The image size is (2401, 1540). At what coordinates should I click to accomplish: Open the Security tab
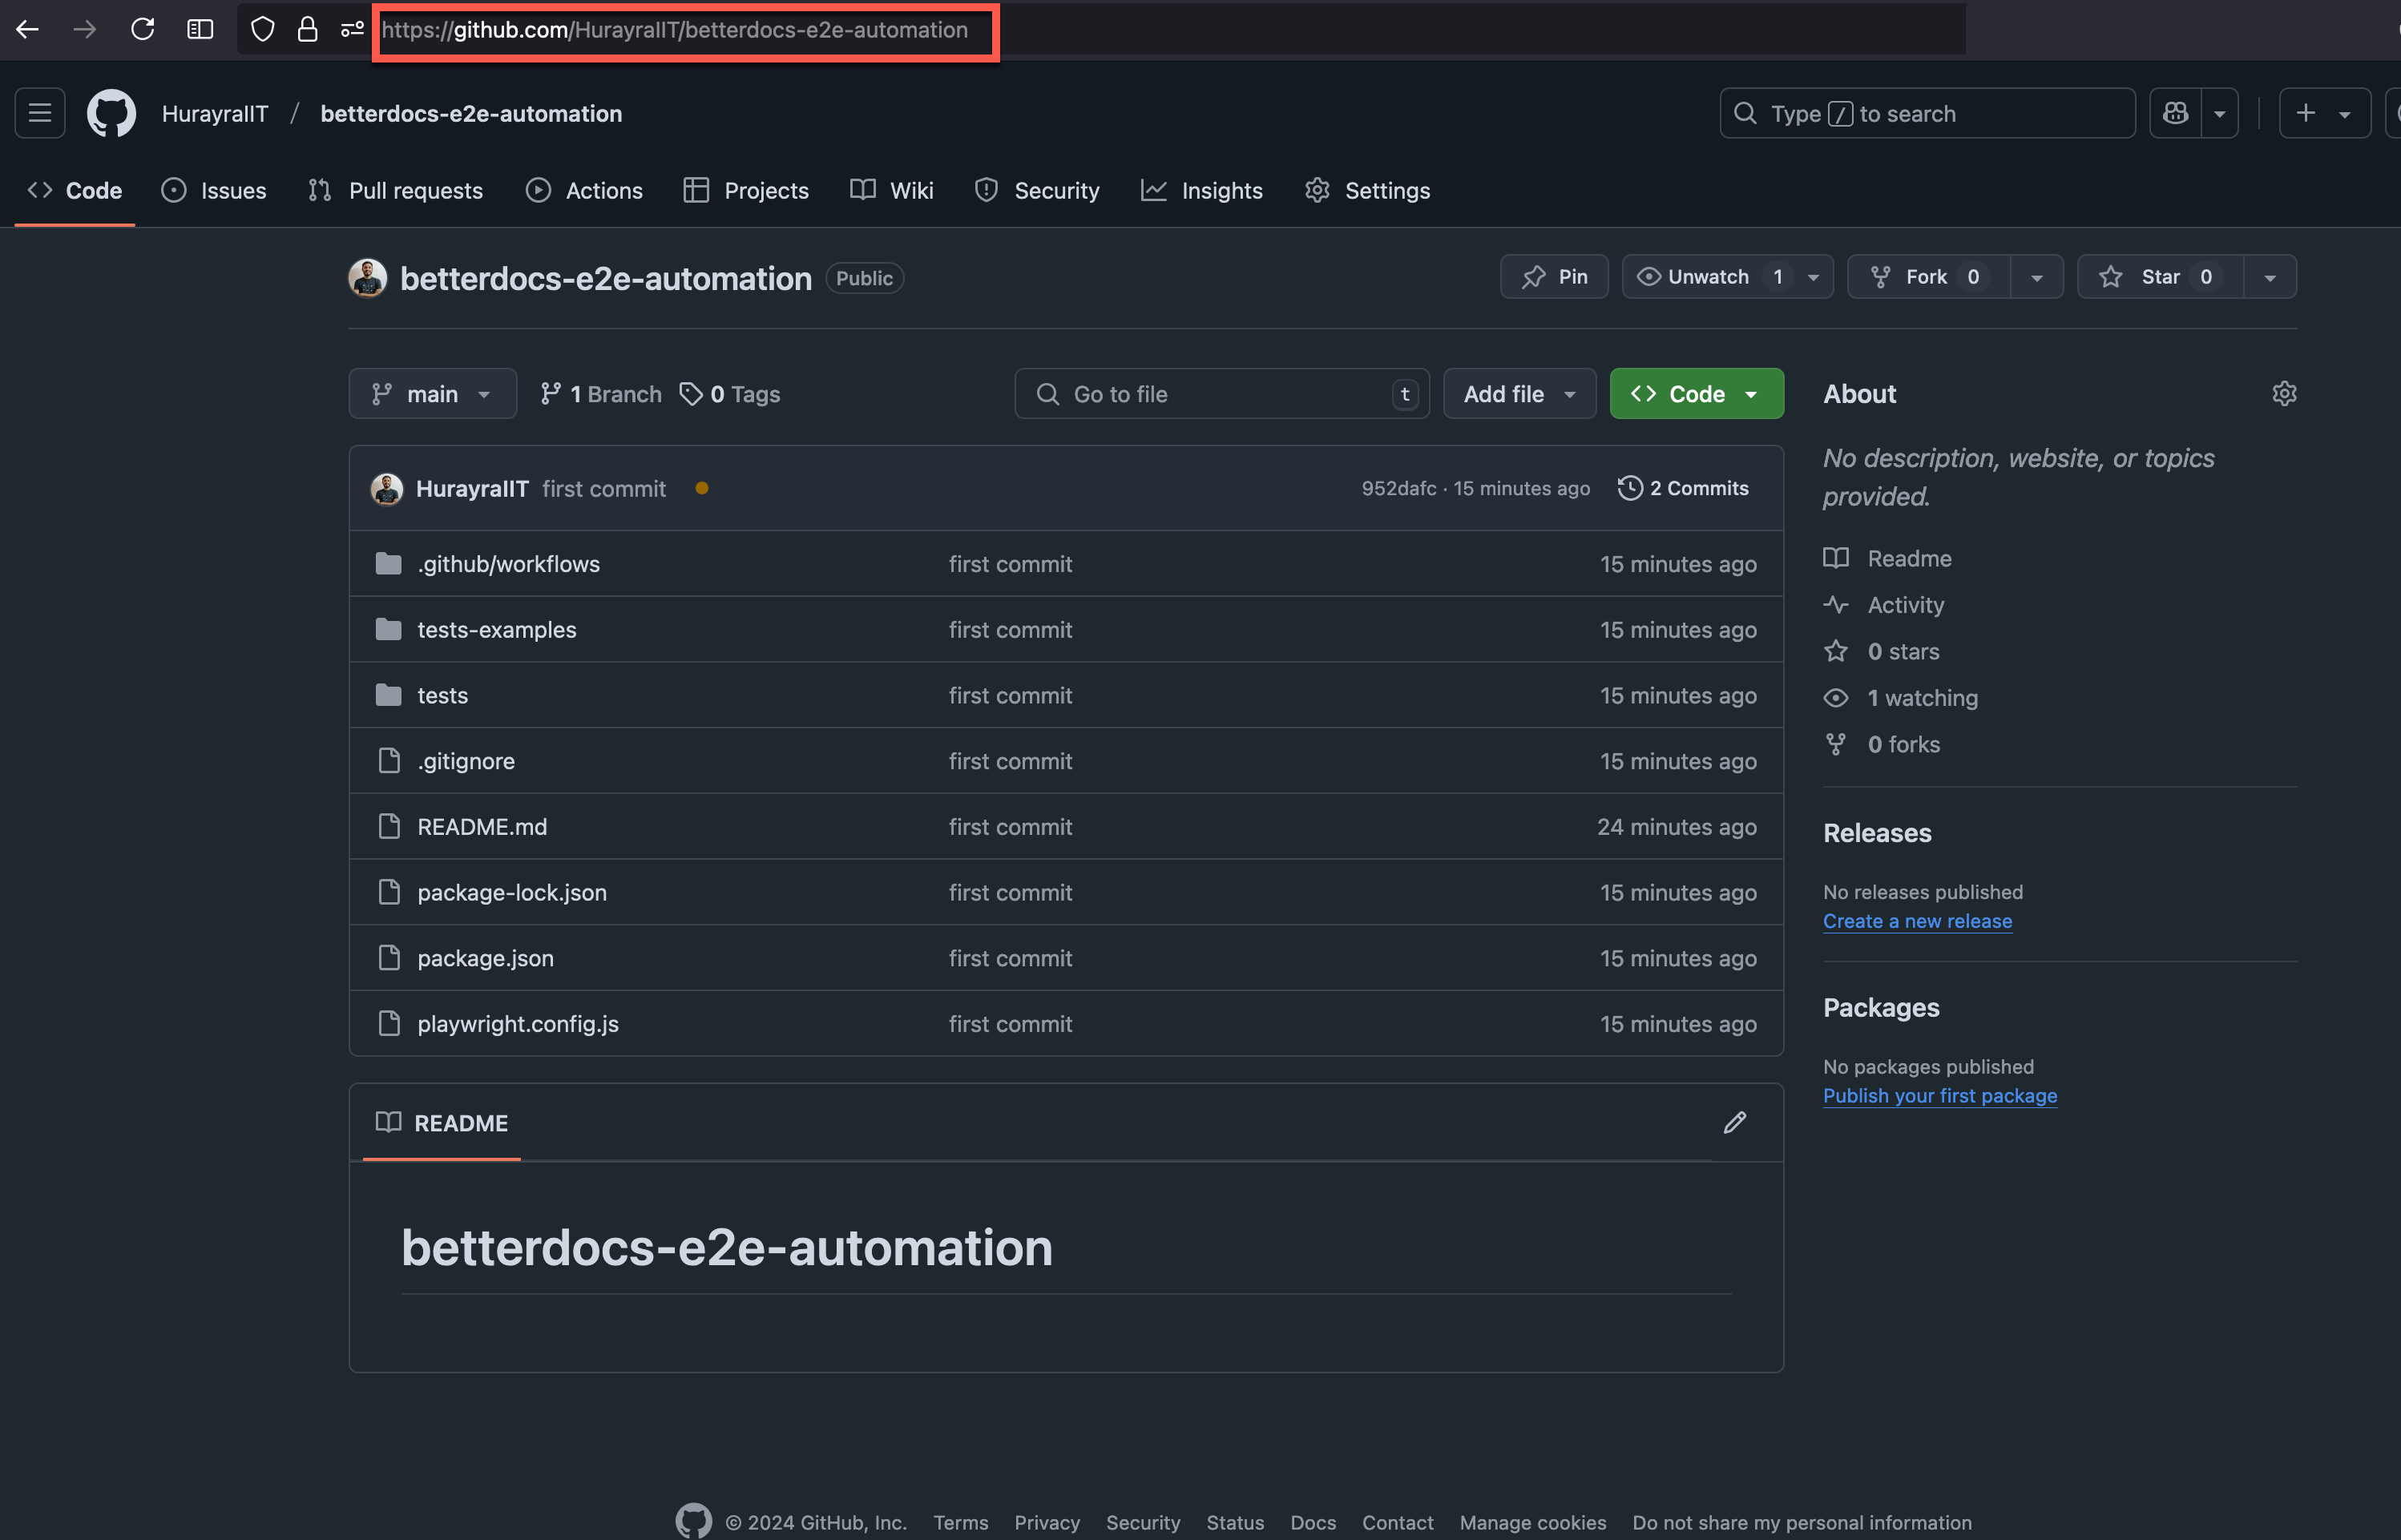(x=1037, y=190)
